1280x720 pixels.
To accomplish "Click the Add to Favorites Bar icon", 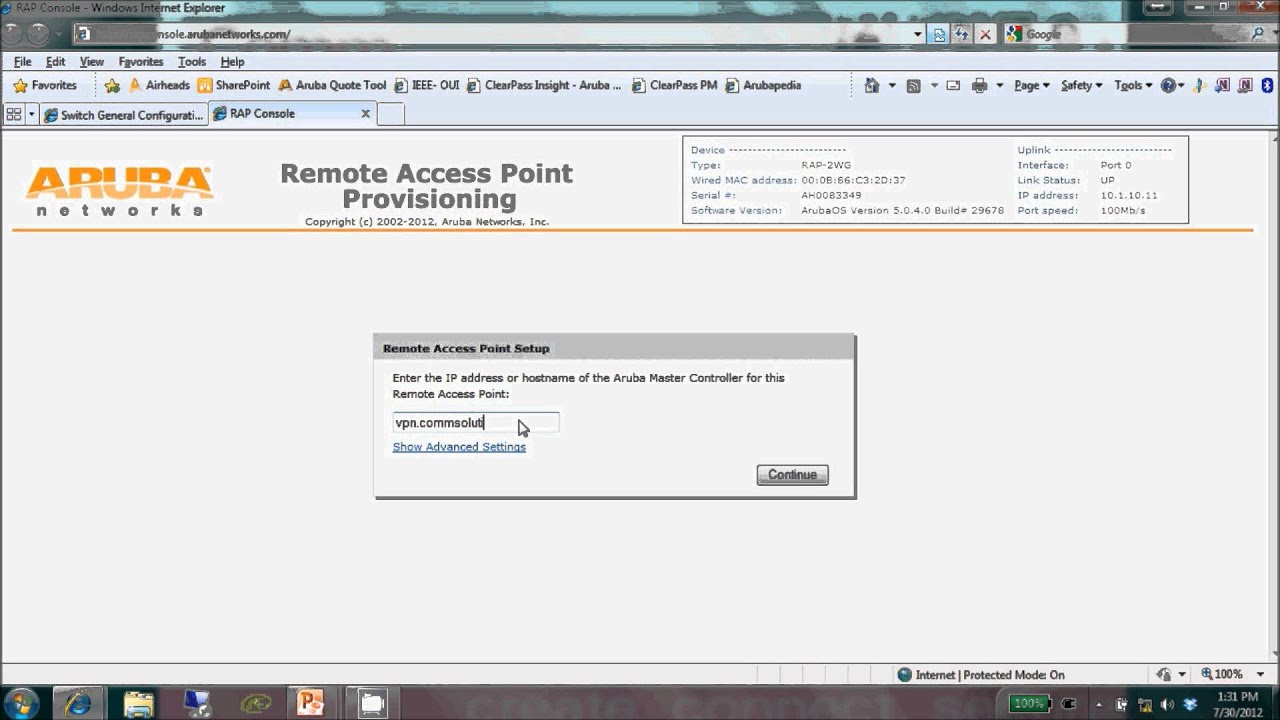I will pyautogui.click(x=112, y=86).
